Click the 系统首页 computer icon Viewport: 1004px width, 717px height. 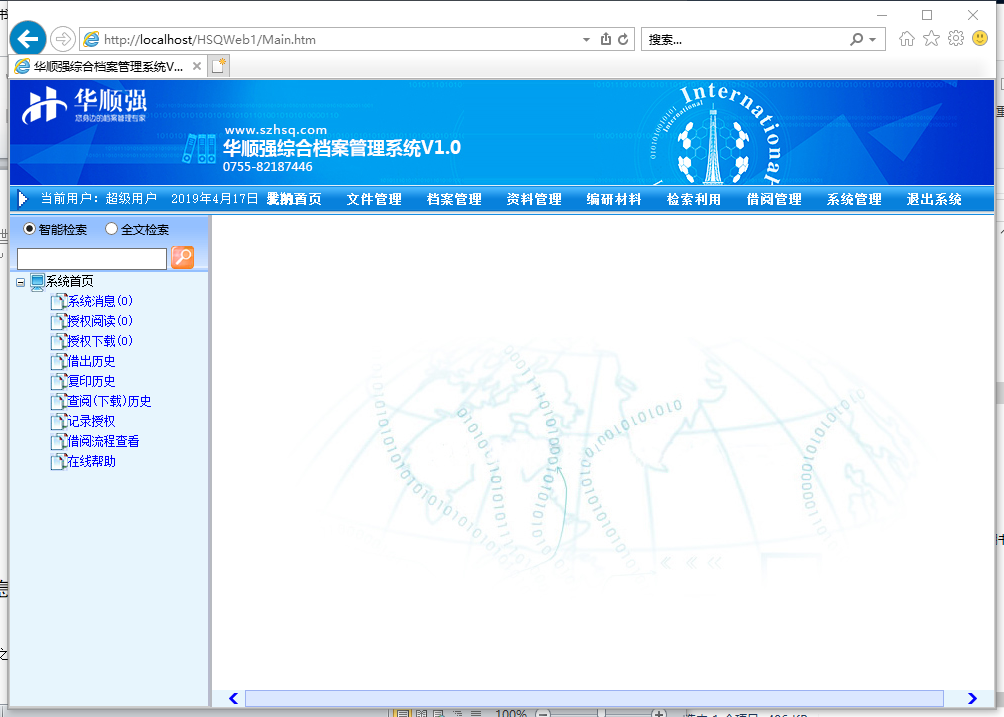[x=38, y=282]
